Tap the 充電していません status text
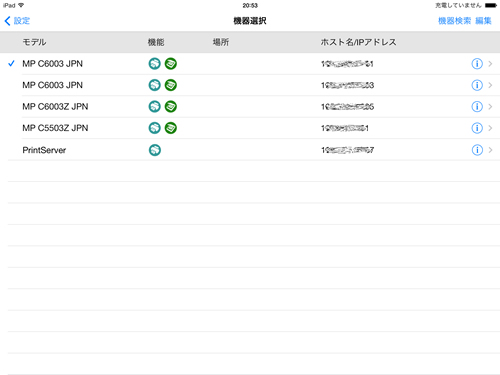 point(458,5)
